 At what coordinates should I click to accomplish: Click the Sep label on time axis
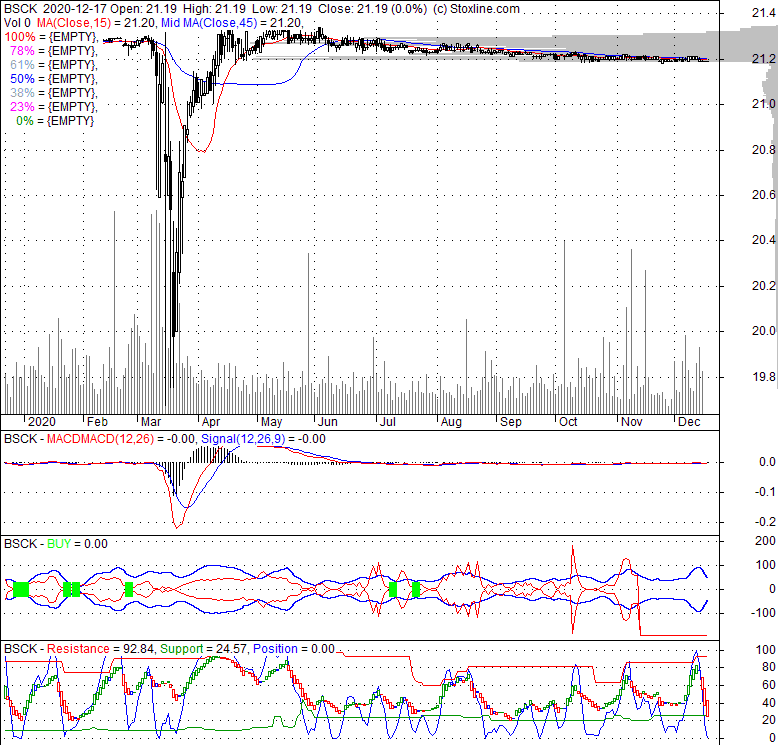pyautogui.click(x=511, y=422)
